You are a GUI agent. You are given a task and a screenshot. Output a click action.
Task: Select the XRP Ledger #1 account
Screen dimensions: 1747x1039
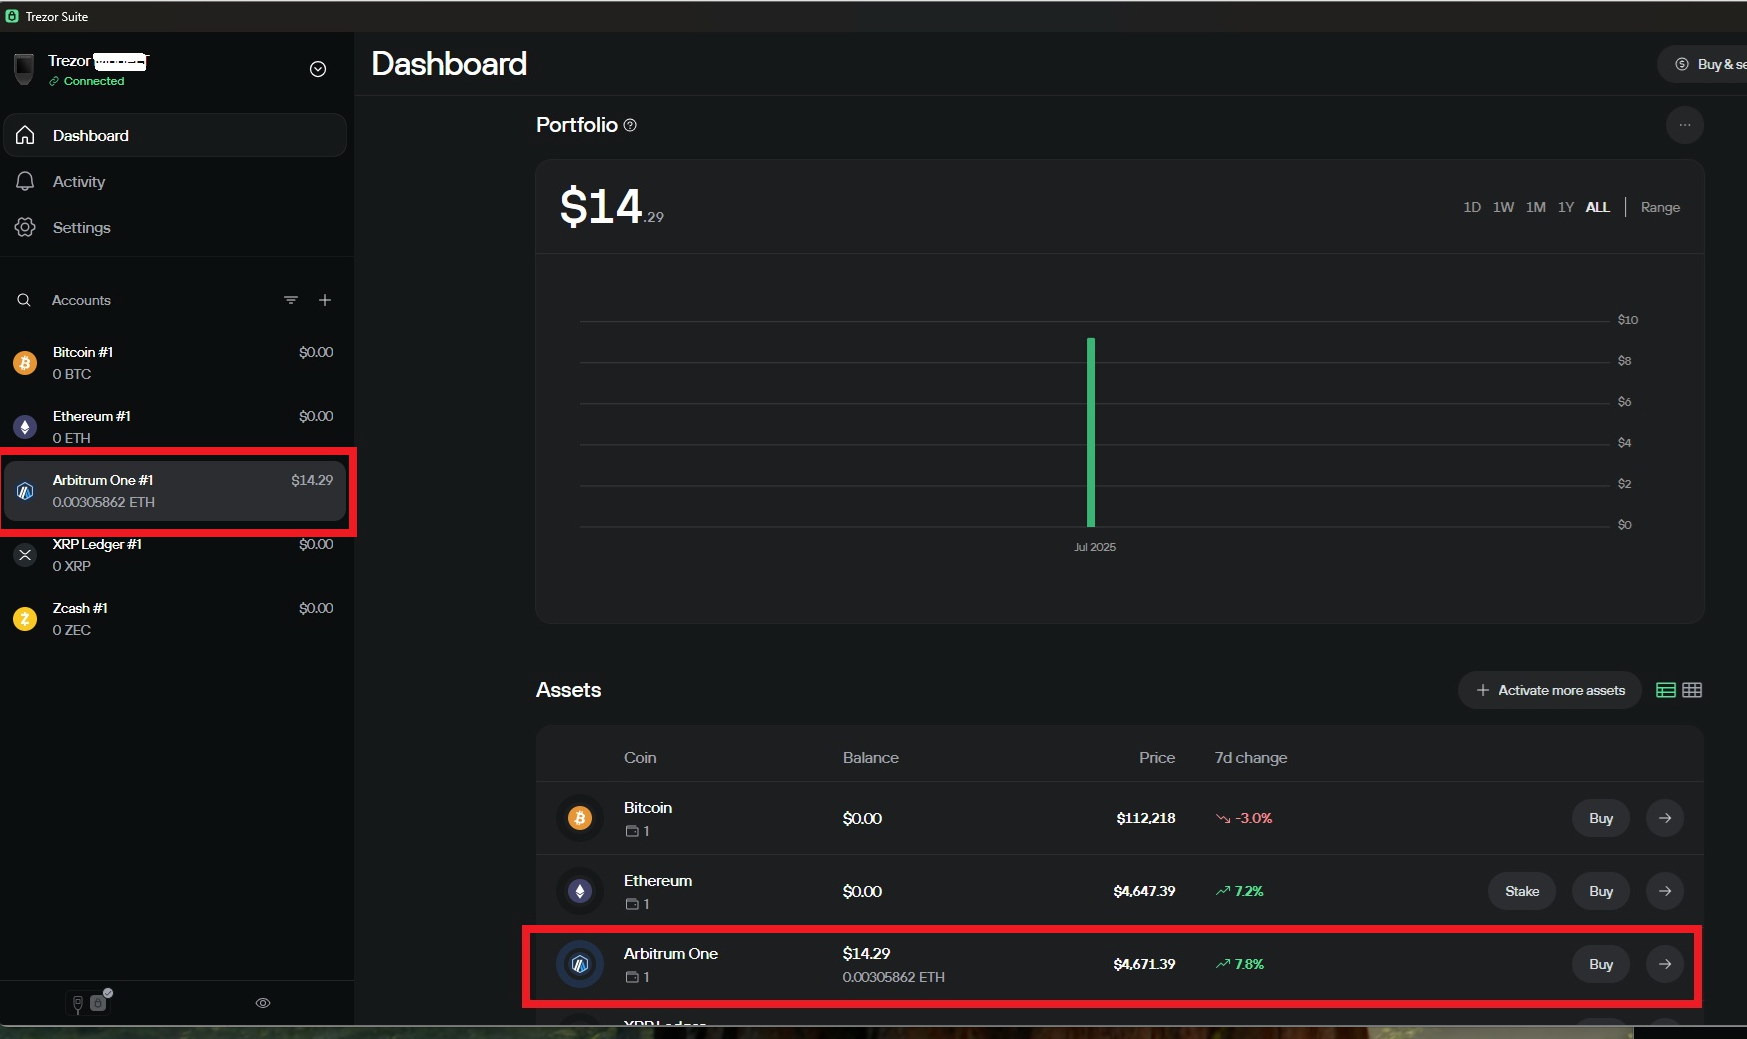pyautogui.click(x=175, y=555)
